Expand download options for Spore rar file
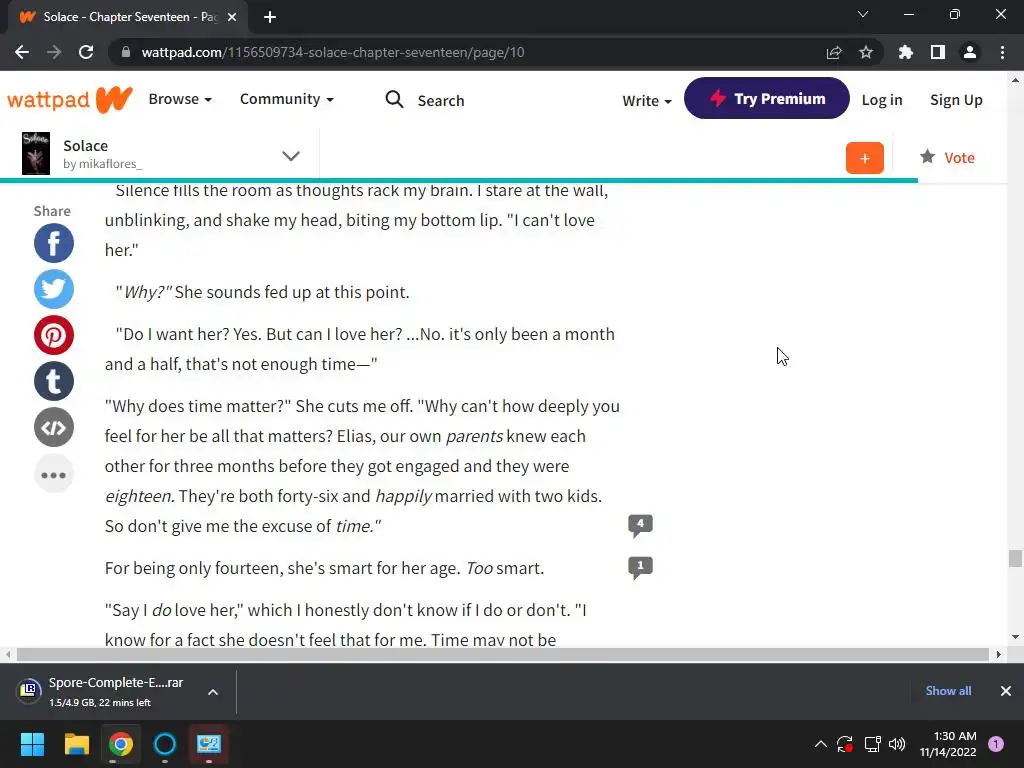 (213, 692)
